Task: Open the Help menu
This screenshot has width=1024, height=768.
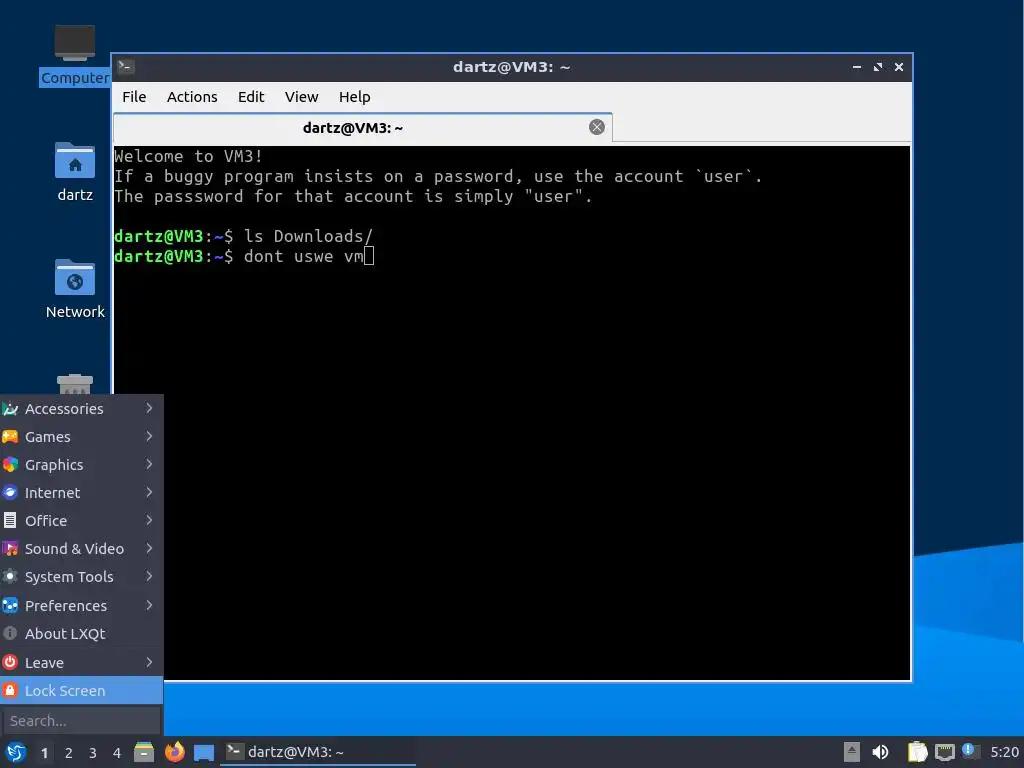Action: tap(355, 97)
